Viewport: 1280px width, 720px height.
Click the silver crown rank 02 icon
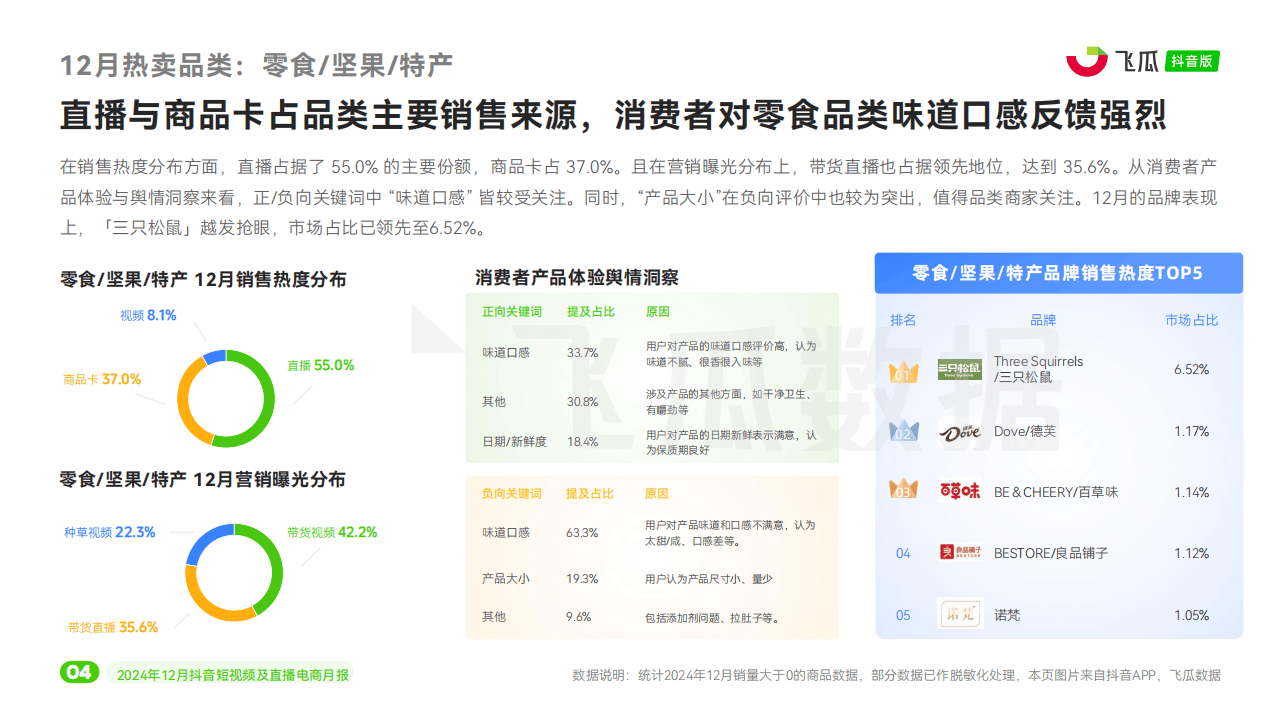903,432
